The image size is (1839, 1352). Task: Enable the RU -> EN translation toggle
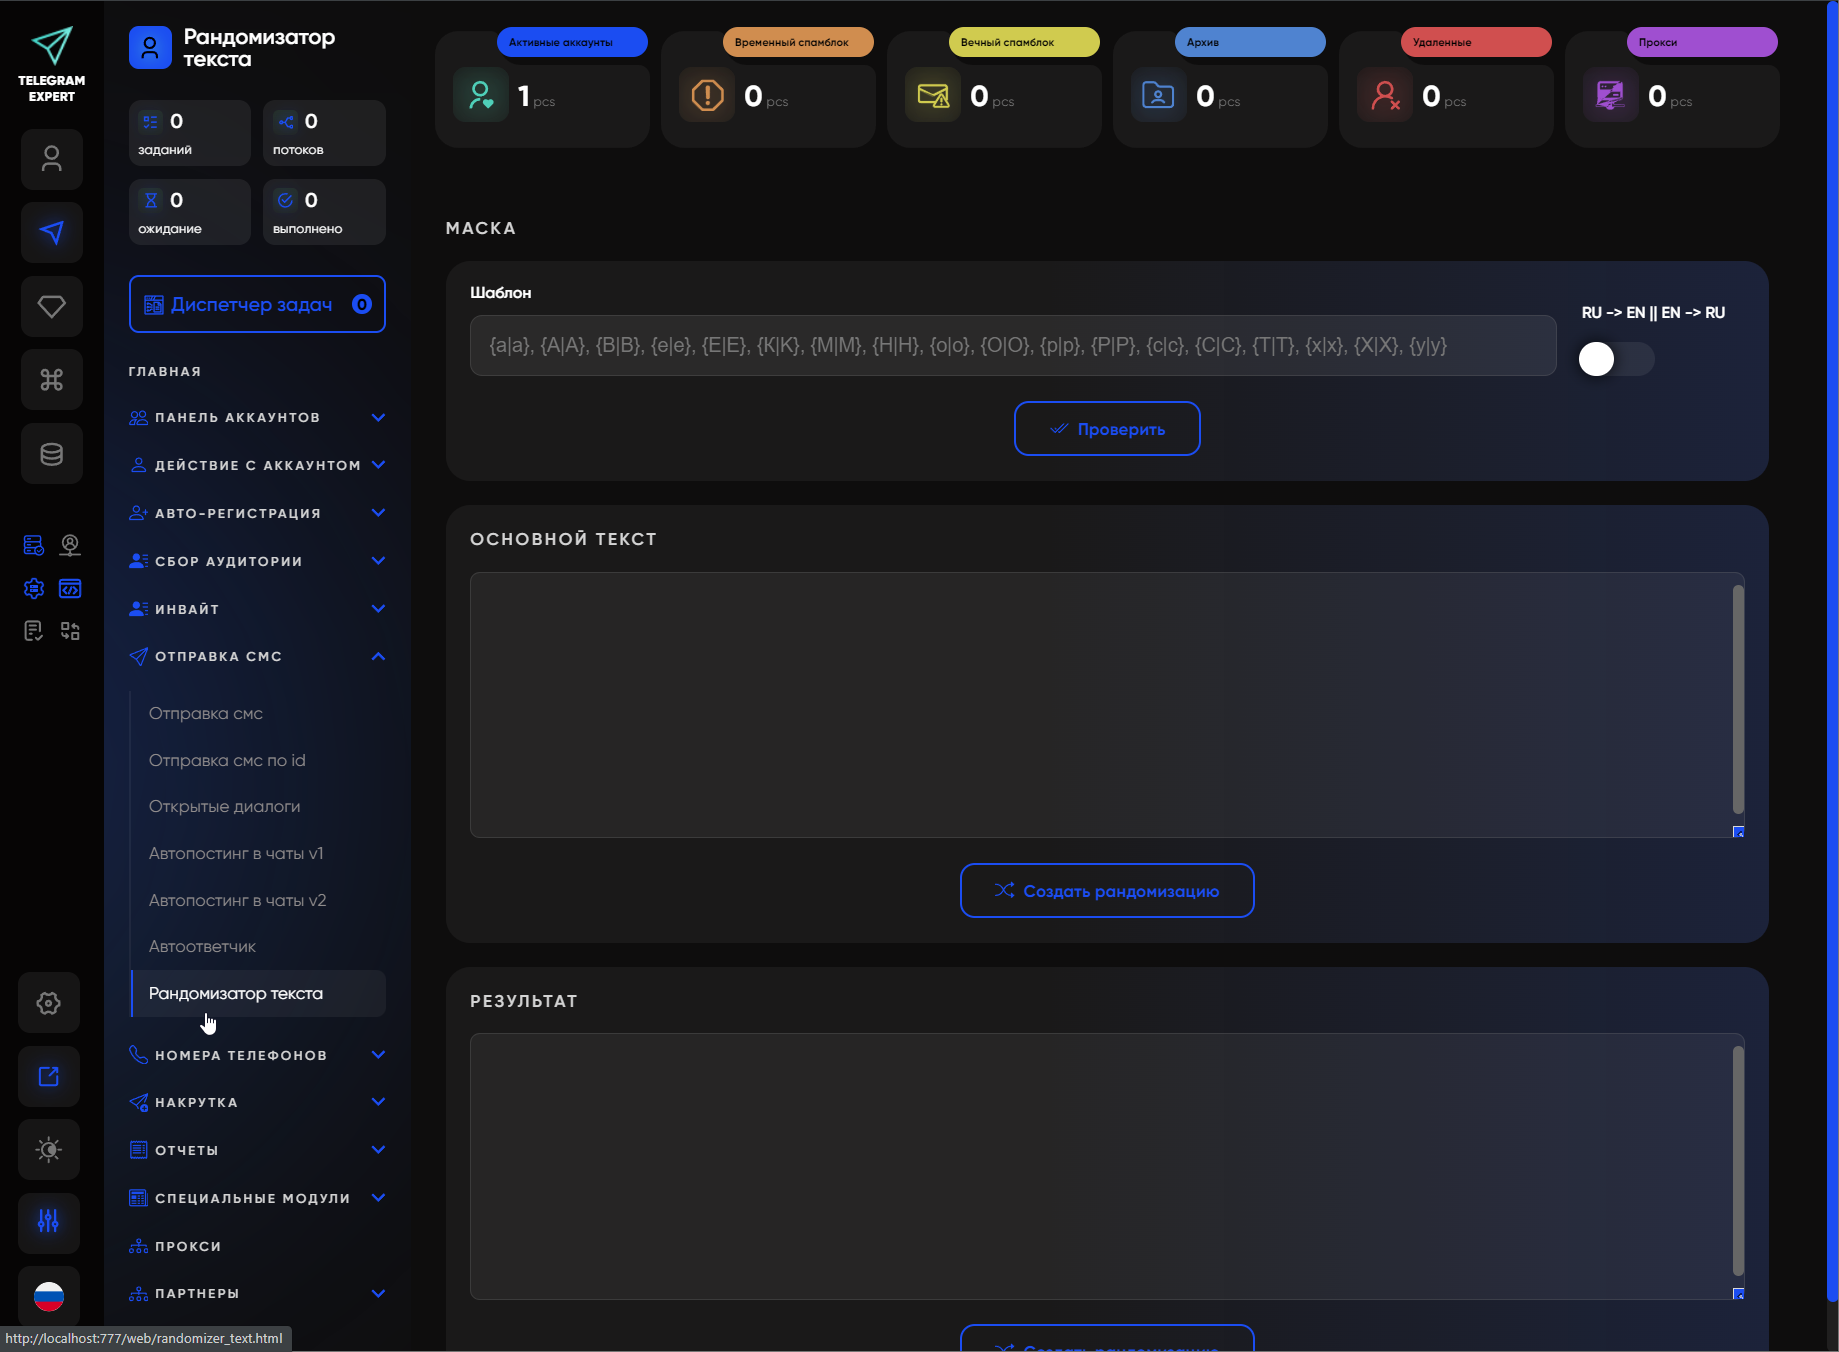click(x=1614, y=358)
